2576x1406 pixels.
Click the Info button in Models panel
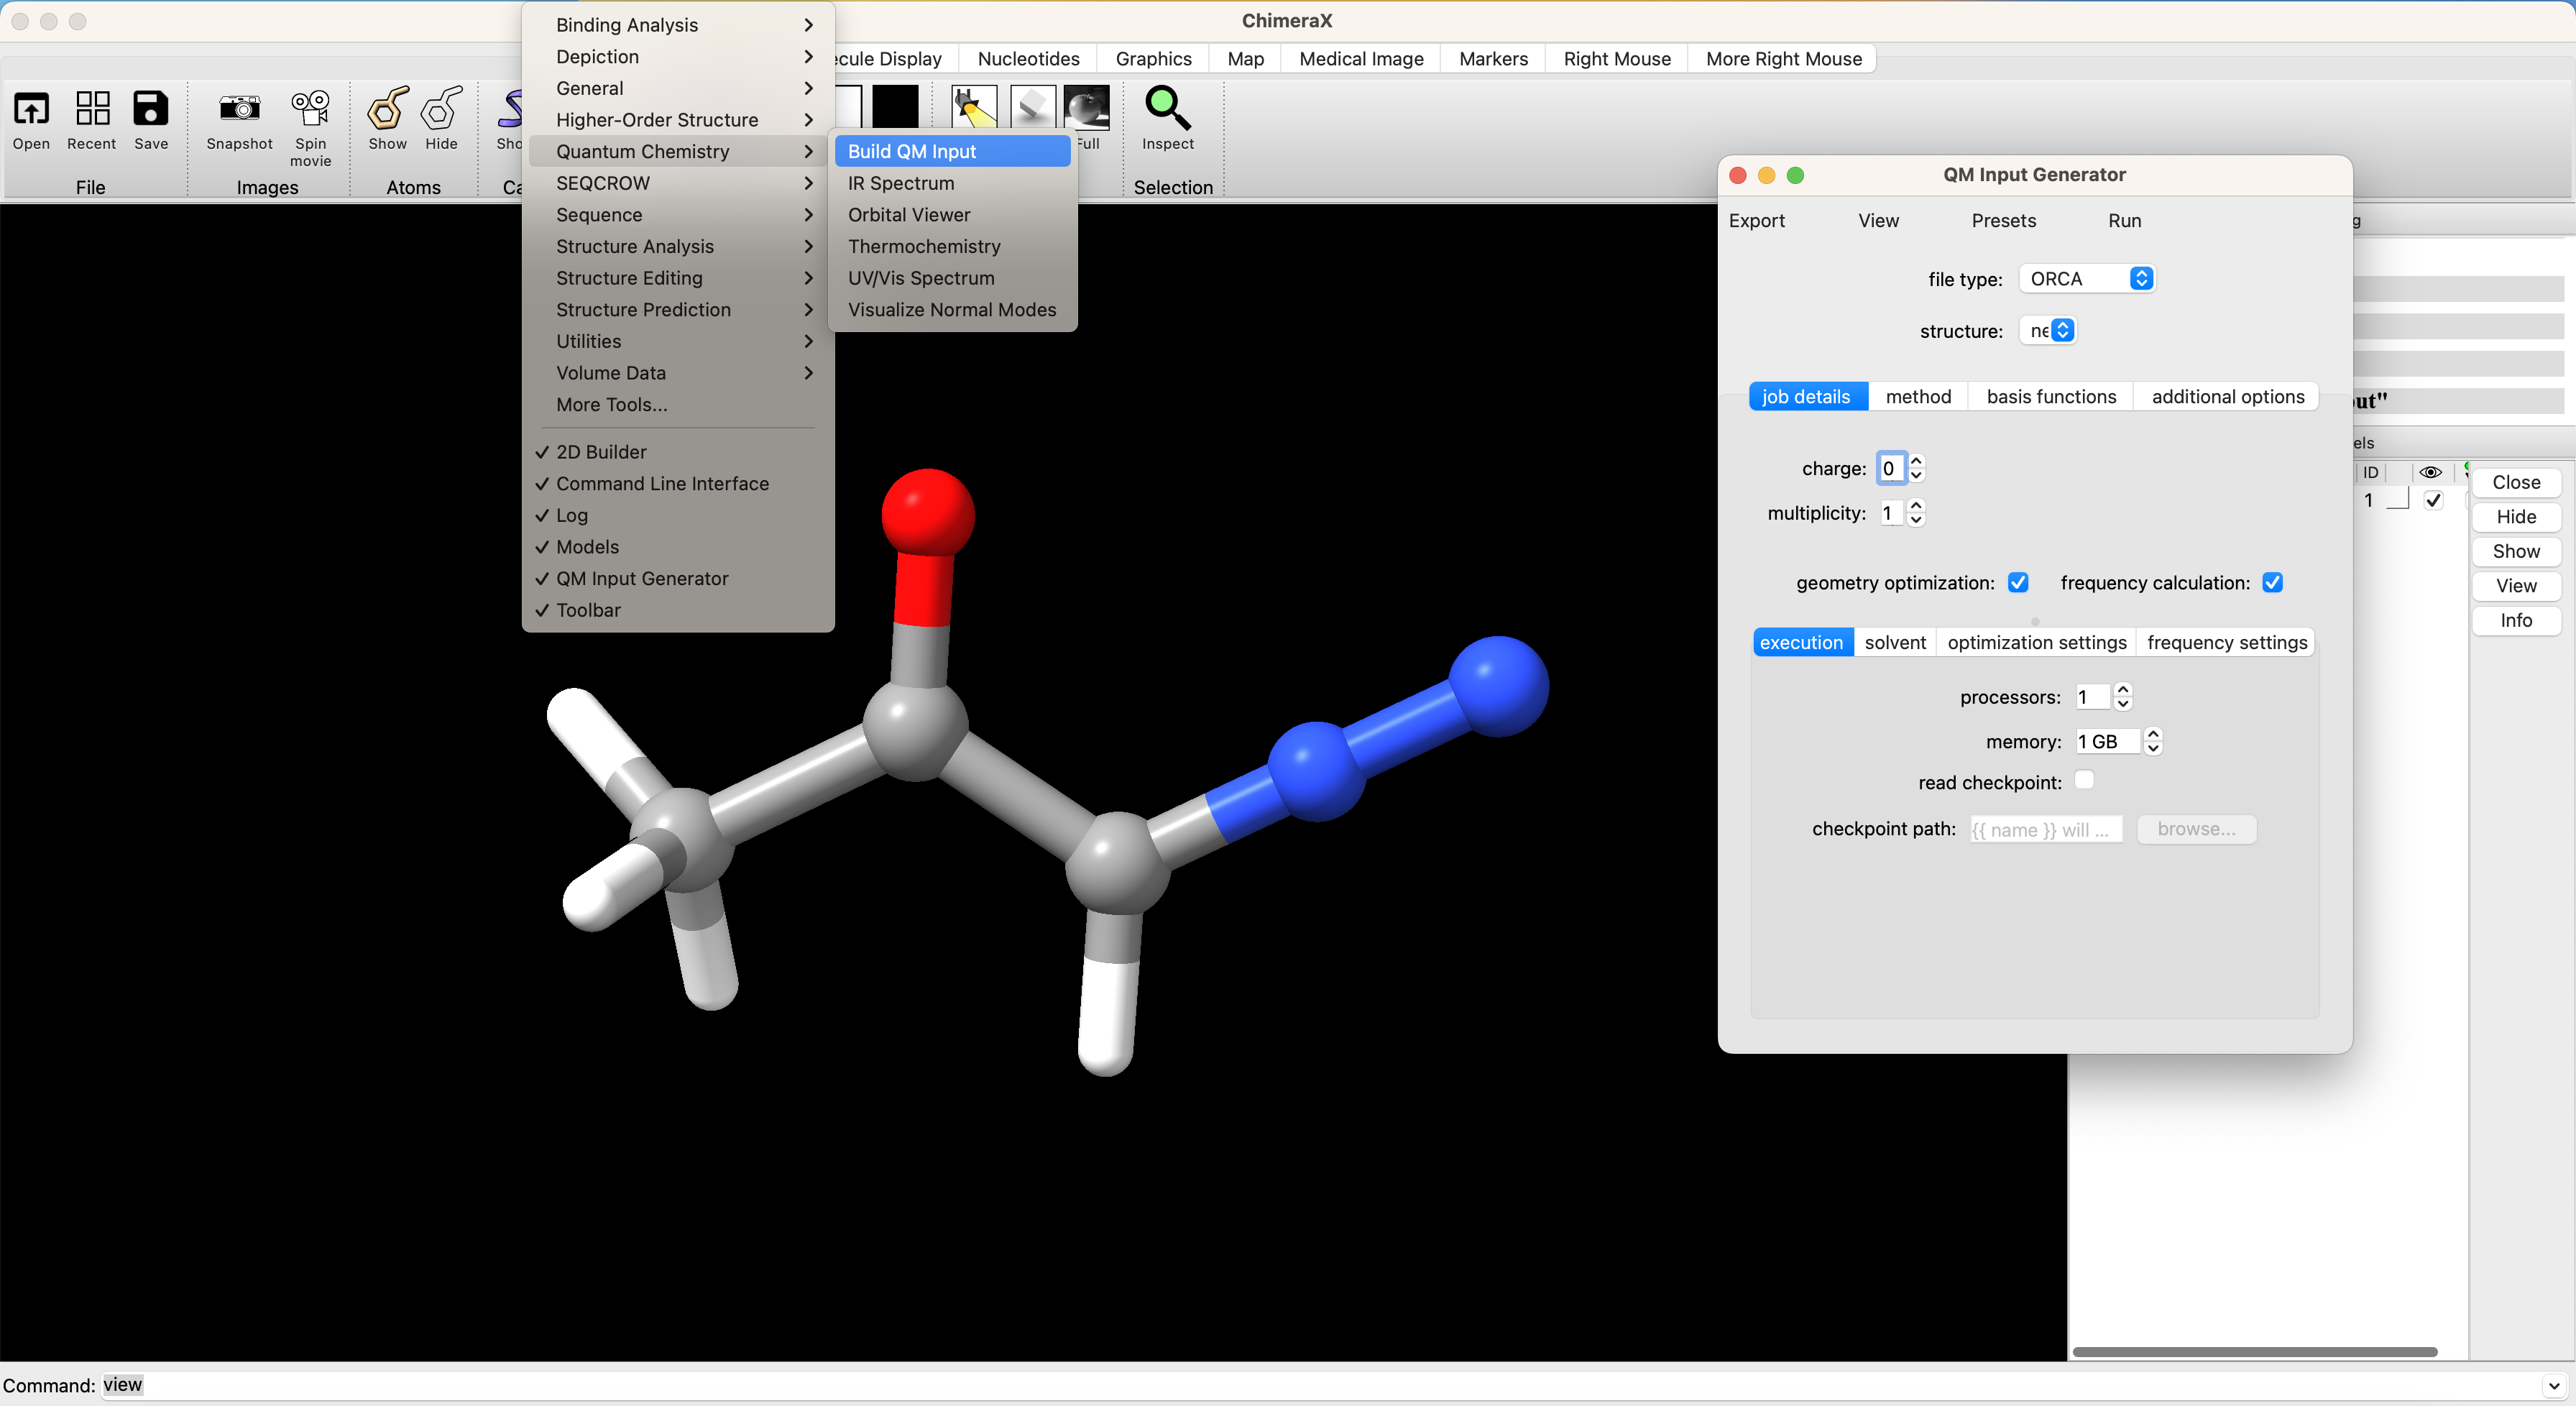pos(2516,621)
